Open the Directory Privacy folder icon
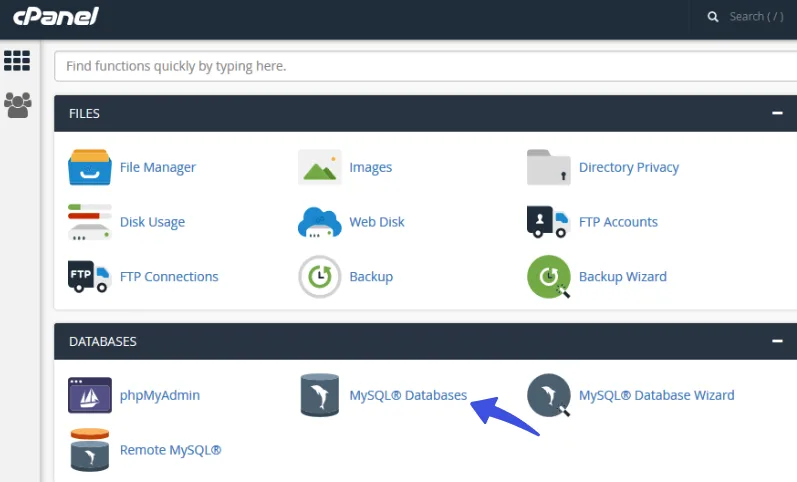The width and height of the screenshot is (797, 482). click(548, 167)
